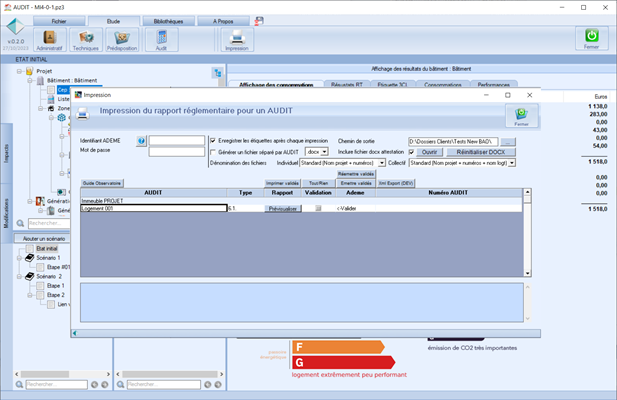Click the Projet folder icon in tree
Image resolution: width=617 pixels, height=400 pixels.
tap(30, 71)
